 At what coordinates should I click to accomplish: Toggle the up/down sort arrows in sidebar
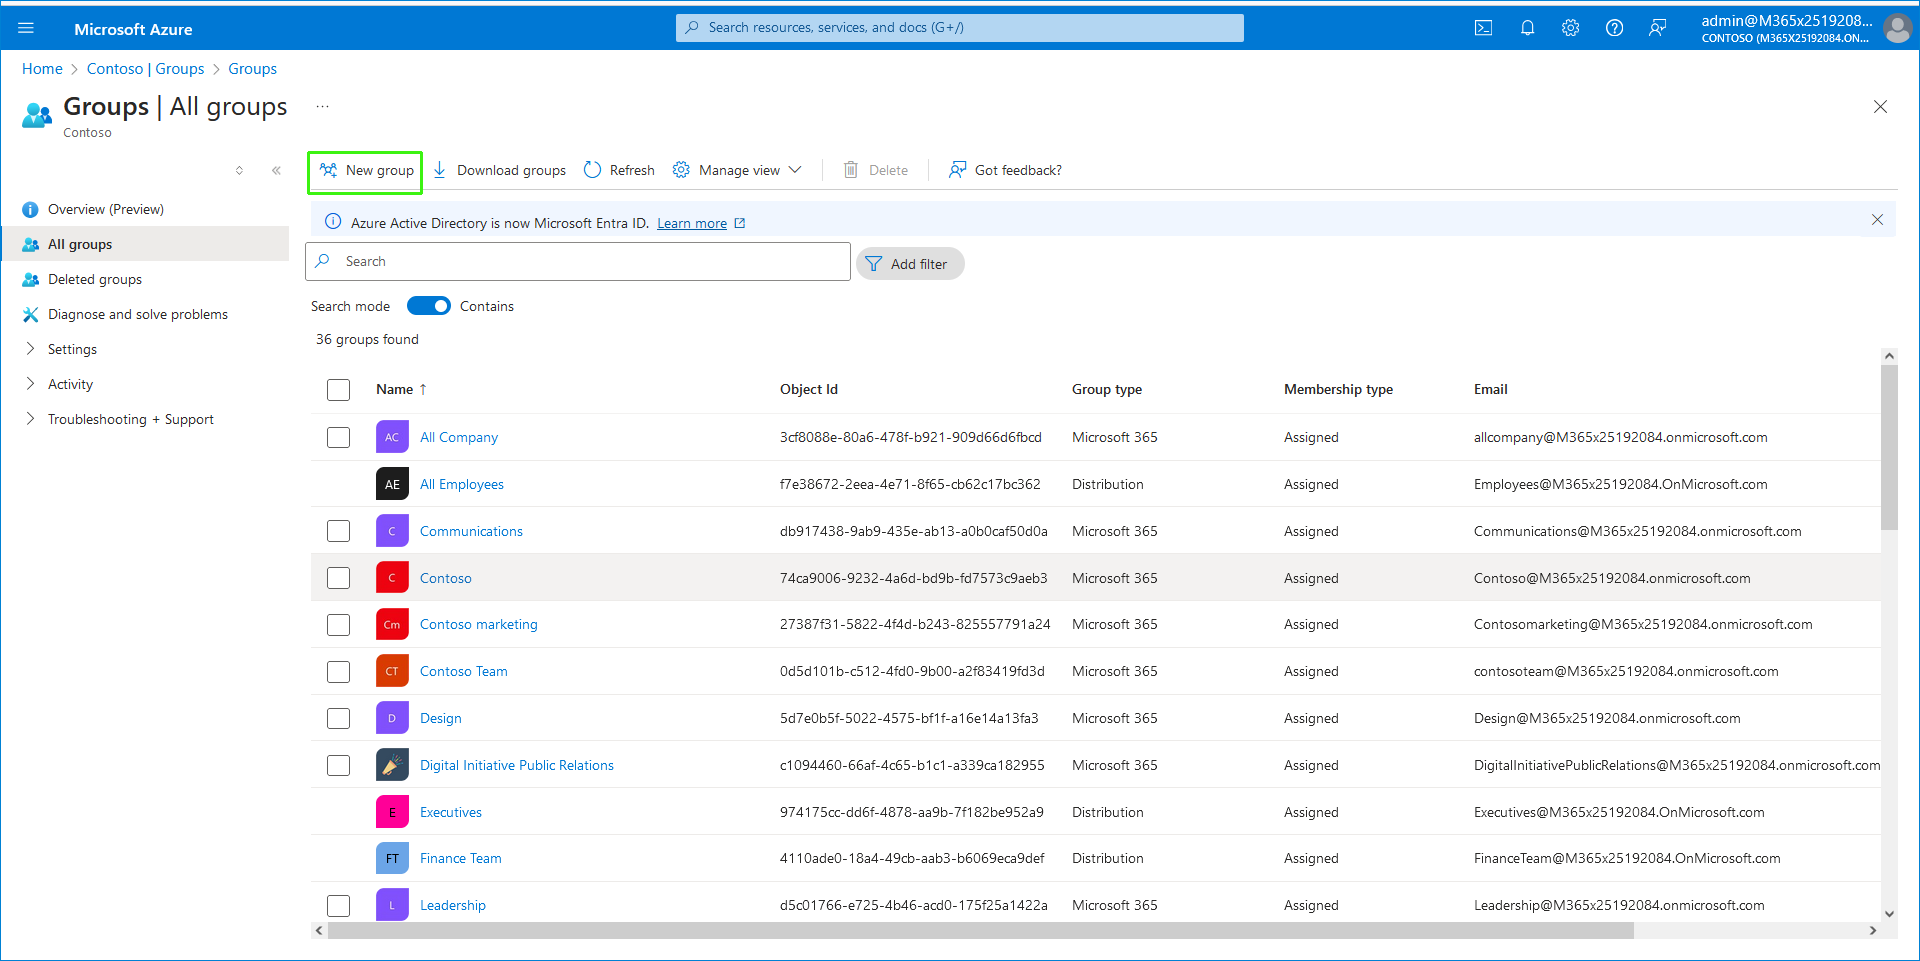point(239,170)
